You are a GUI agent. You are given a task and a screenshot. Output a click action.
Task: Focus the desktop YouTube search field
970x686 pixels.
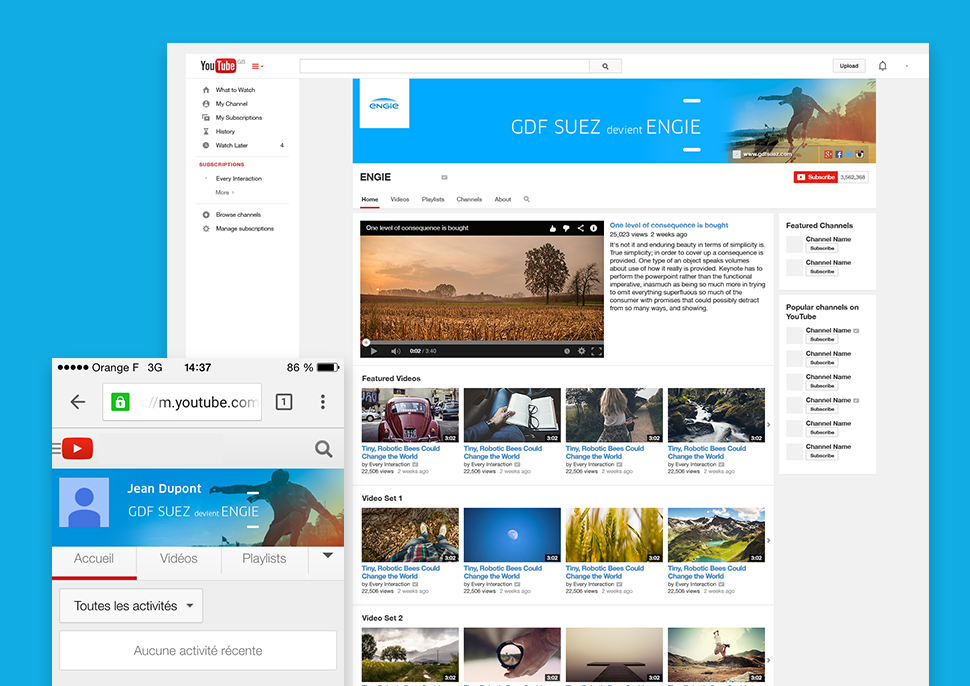pyautogui.click(x=444, y=66)
